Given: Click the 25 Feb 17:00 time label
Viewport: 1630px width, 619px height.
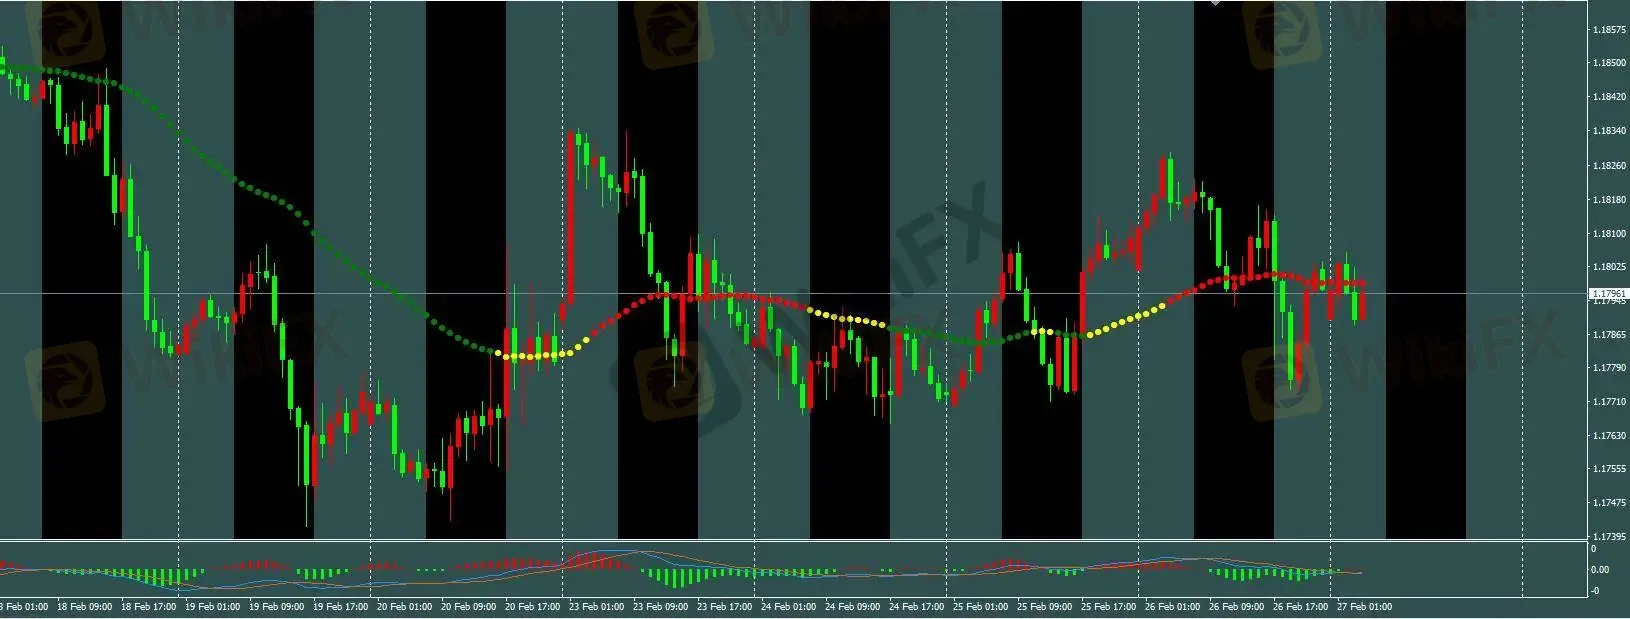Looking at the screenshot, I should point(1108,607).
